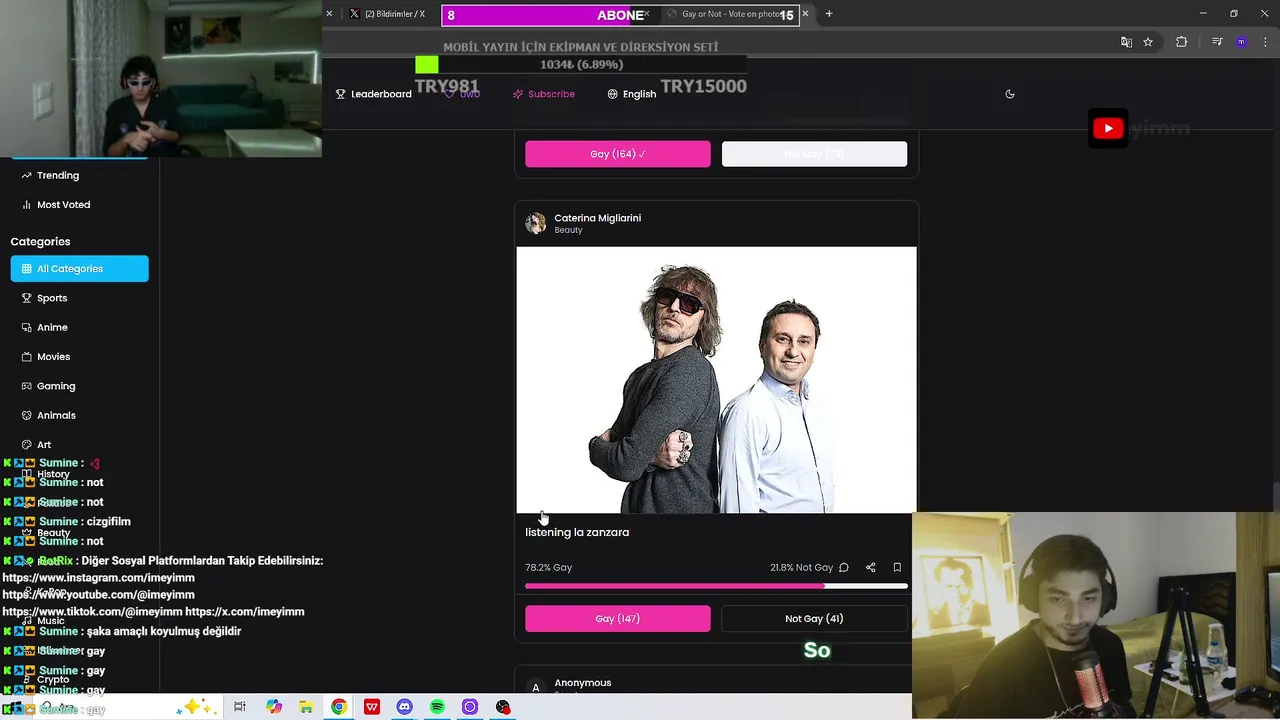Viewport: 1280px width, 720px height.
Task: Open the two men photo thumbnail
Action: pyautogui.click(x=716, y=380)
